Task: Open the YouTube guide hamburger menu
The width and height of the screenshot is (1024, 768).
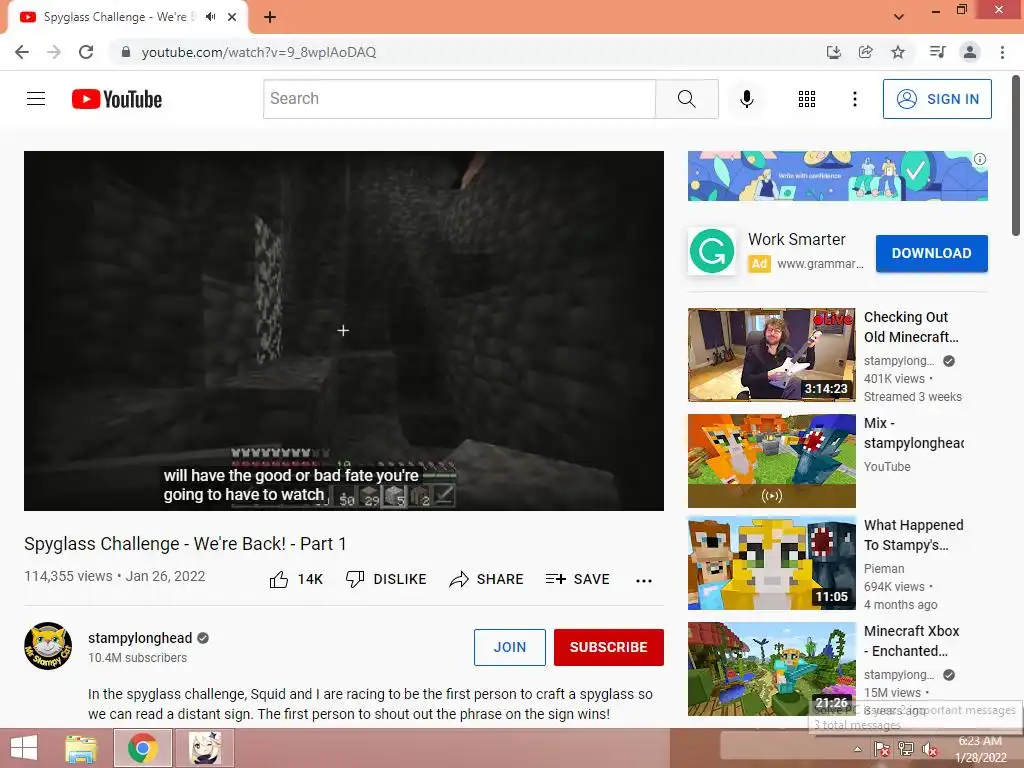Action: [x=36, y=99]
